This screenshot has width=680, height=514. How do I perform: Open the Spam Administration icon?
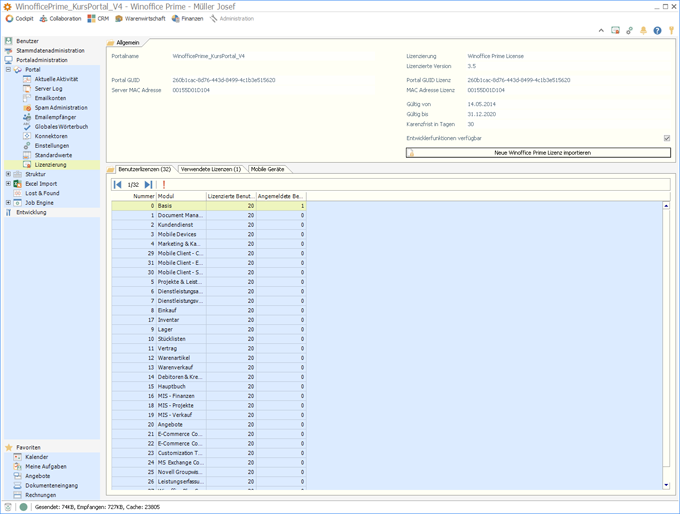click(27, 108)
